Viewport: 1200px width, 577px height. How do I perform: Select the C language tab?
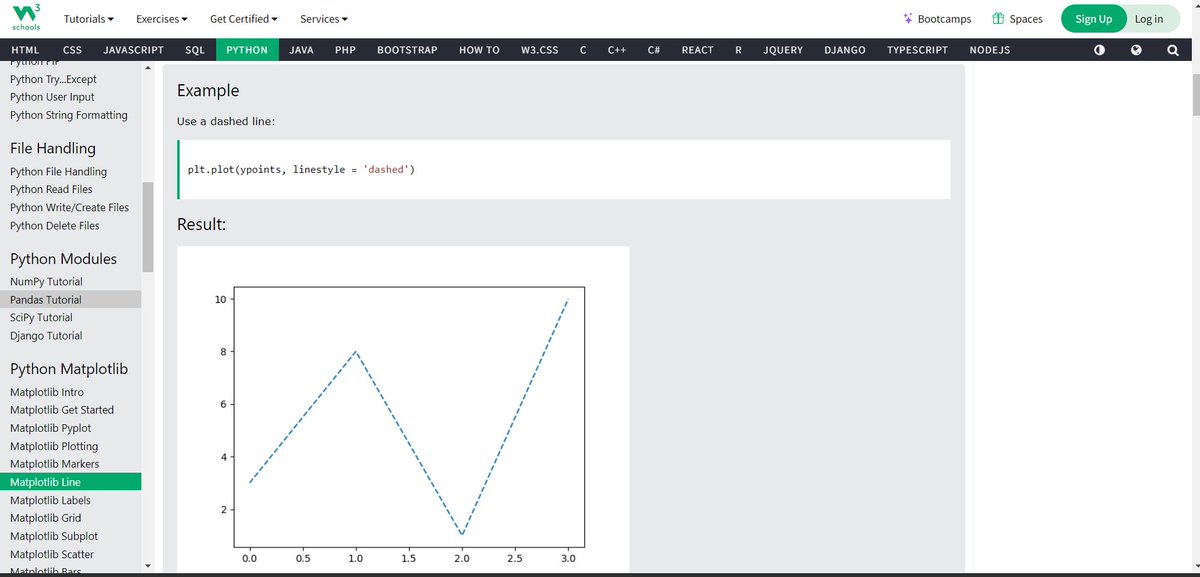coord(583,50)
